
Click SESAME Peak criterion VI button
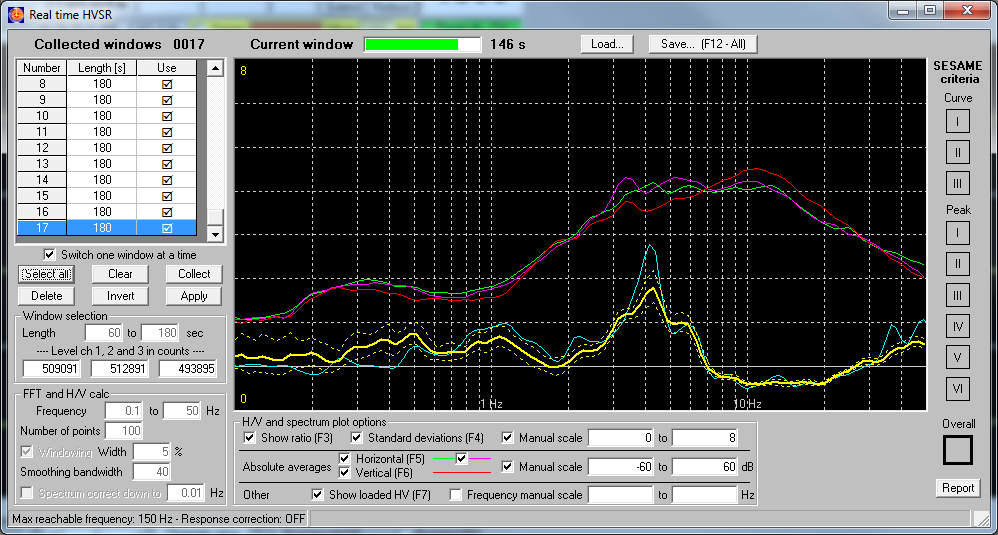click(957, 389)
